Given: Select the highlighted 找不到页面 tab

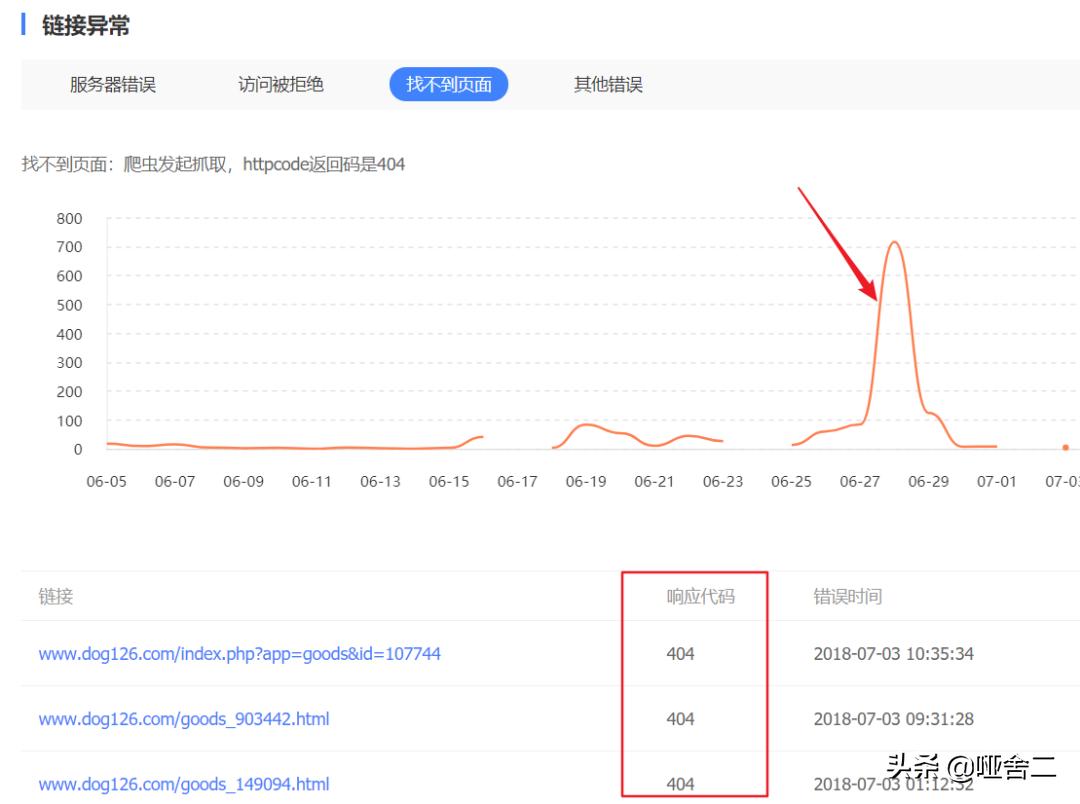Looking at the screenshot, I should coord(448,85).
